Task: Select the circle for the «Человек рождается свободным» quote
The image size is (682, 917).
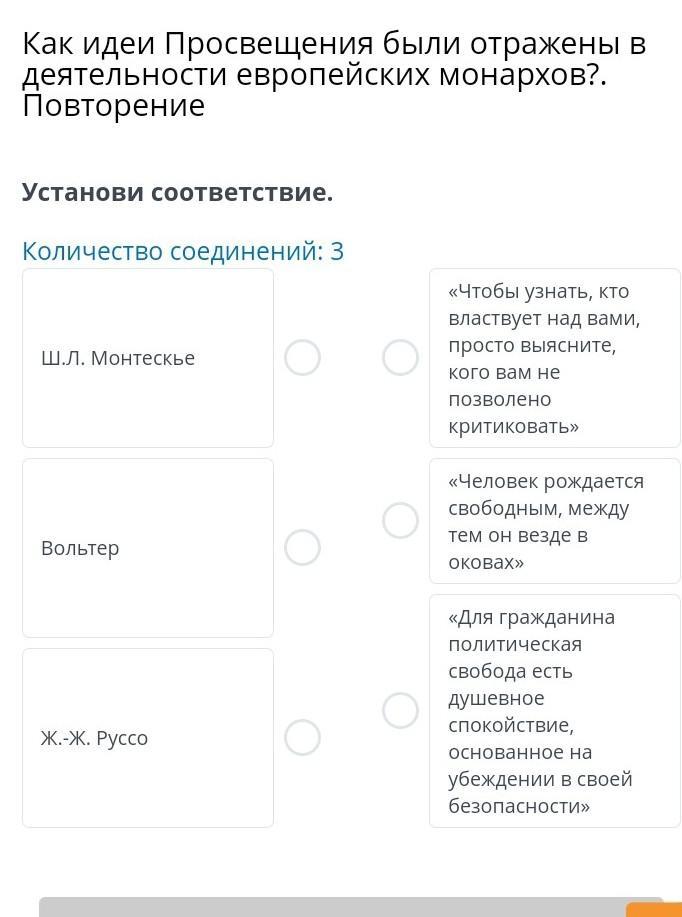Action: [x=401, y=520]
